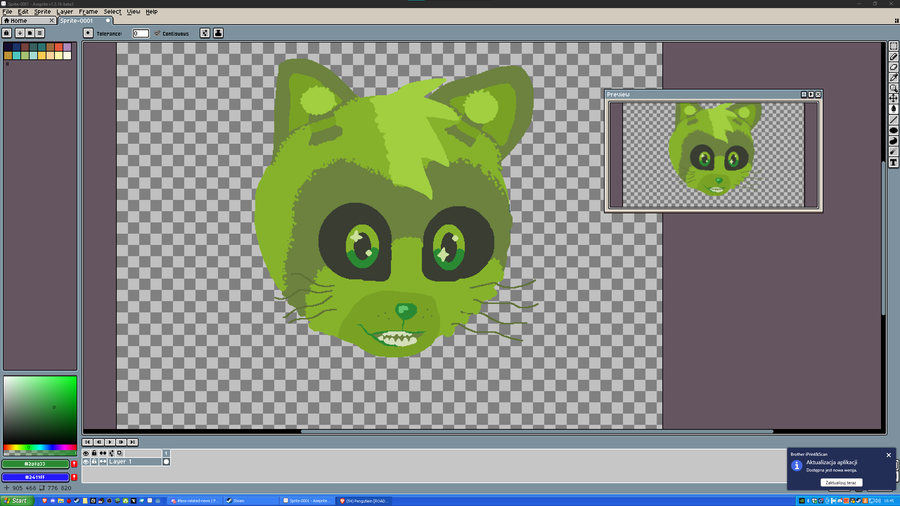The width and height of the screenshot is (900, 506).
Task: Select the filled Ellipse tool
Action: tap(893, 130)
